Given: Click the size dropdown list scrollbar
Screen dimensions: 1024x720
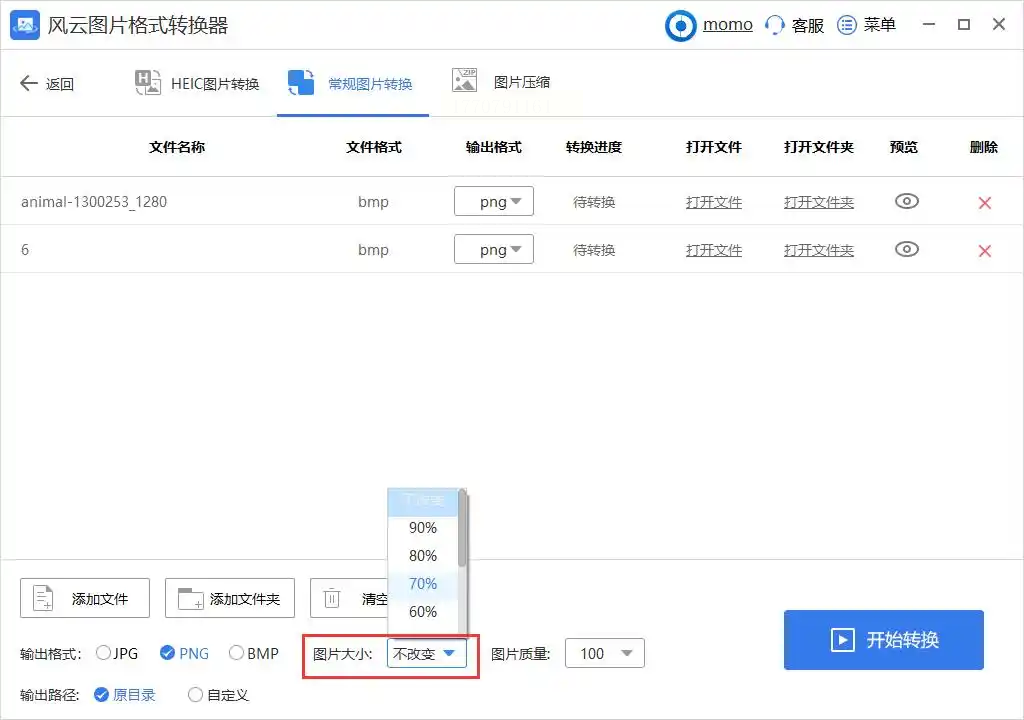Looking at the screenshot, I should pyautogui.click(x=462, y=528).
